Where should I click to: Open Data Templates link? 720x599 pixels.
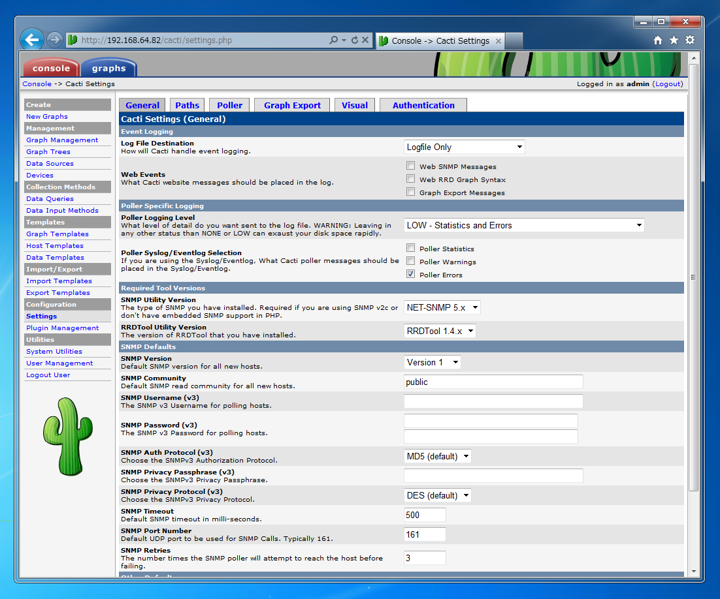pyautogui.click(x=55, y=257)
